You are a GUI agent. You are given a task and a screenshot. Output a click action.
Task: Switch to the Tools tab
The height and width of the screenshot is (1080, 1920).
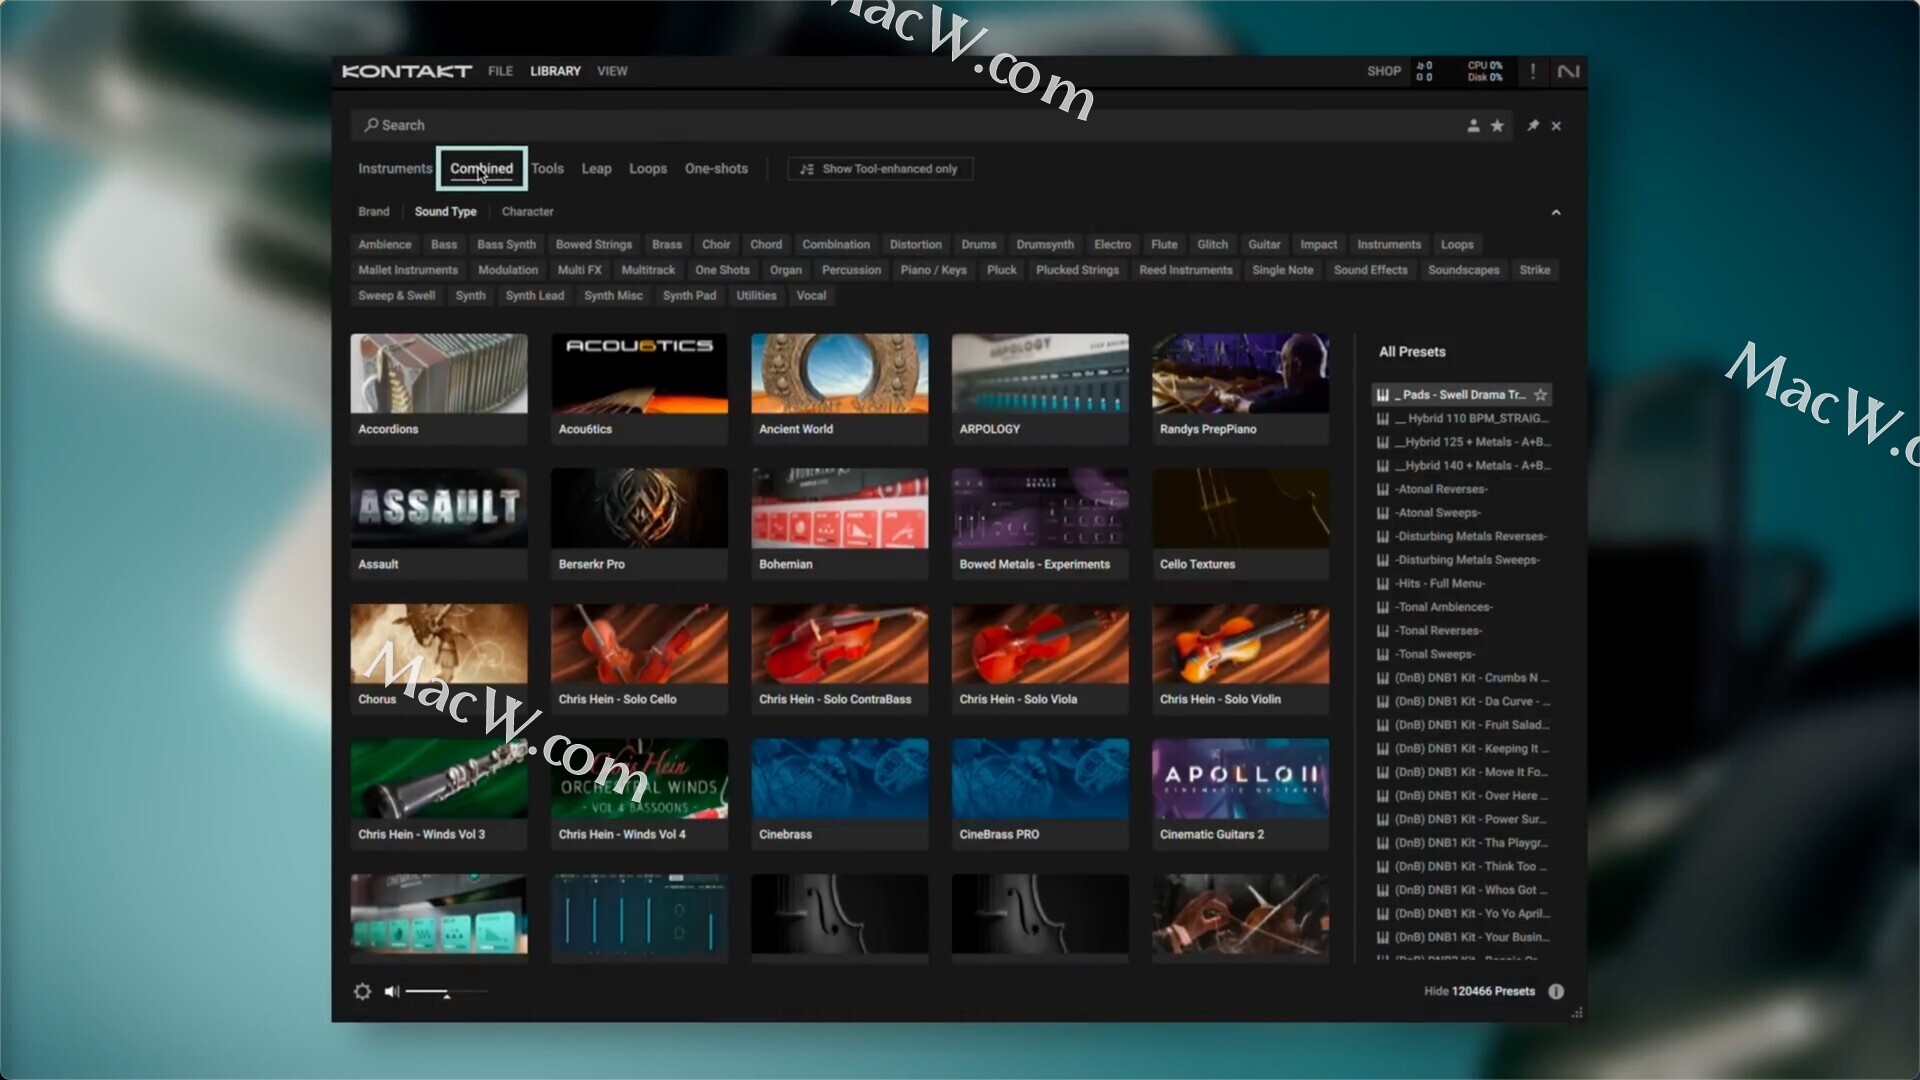pyautogui.click(x=548, y=168)
